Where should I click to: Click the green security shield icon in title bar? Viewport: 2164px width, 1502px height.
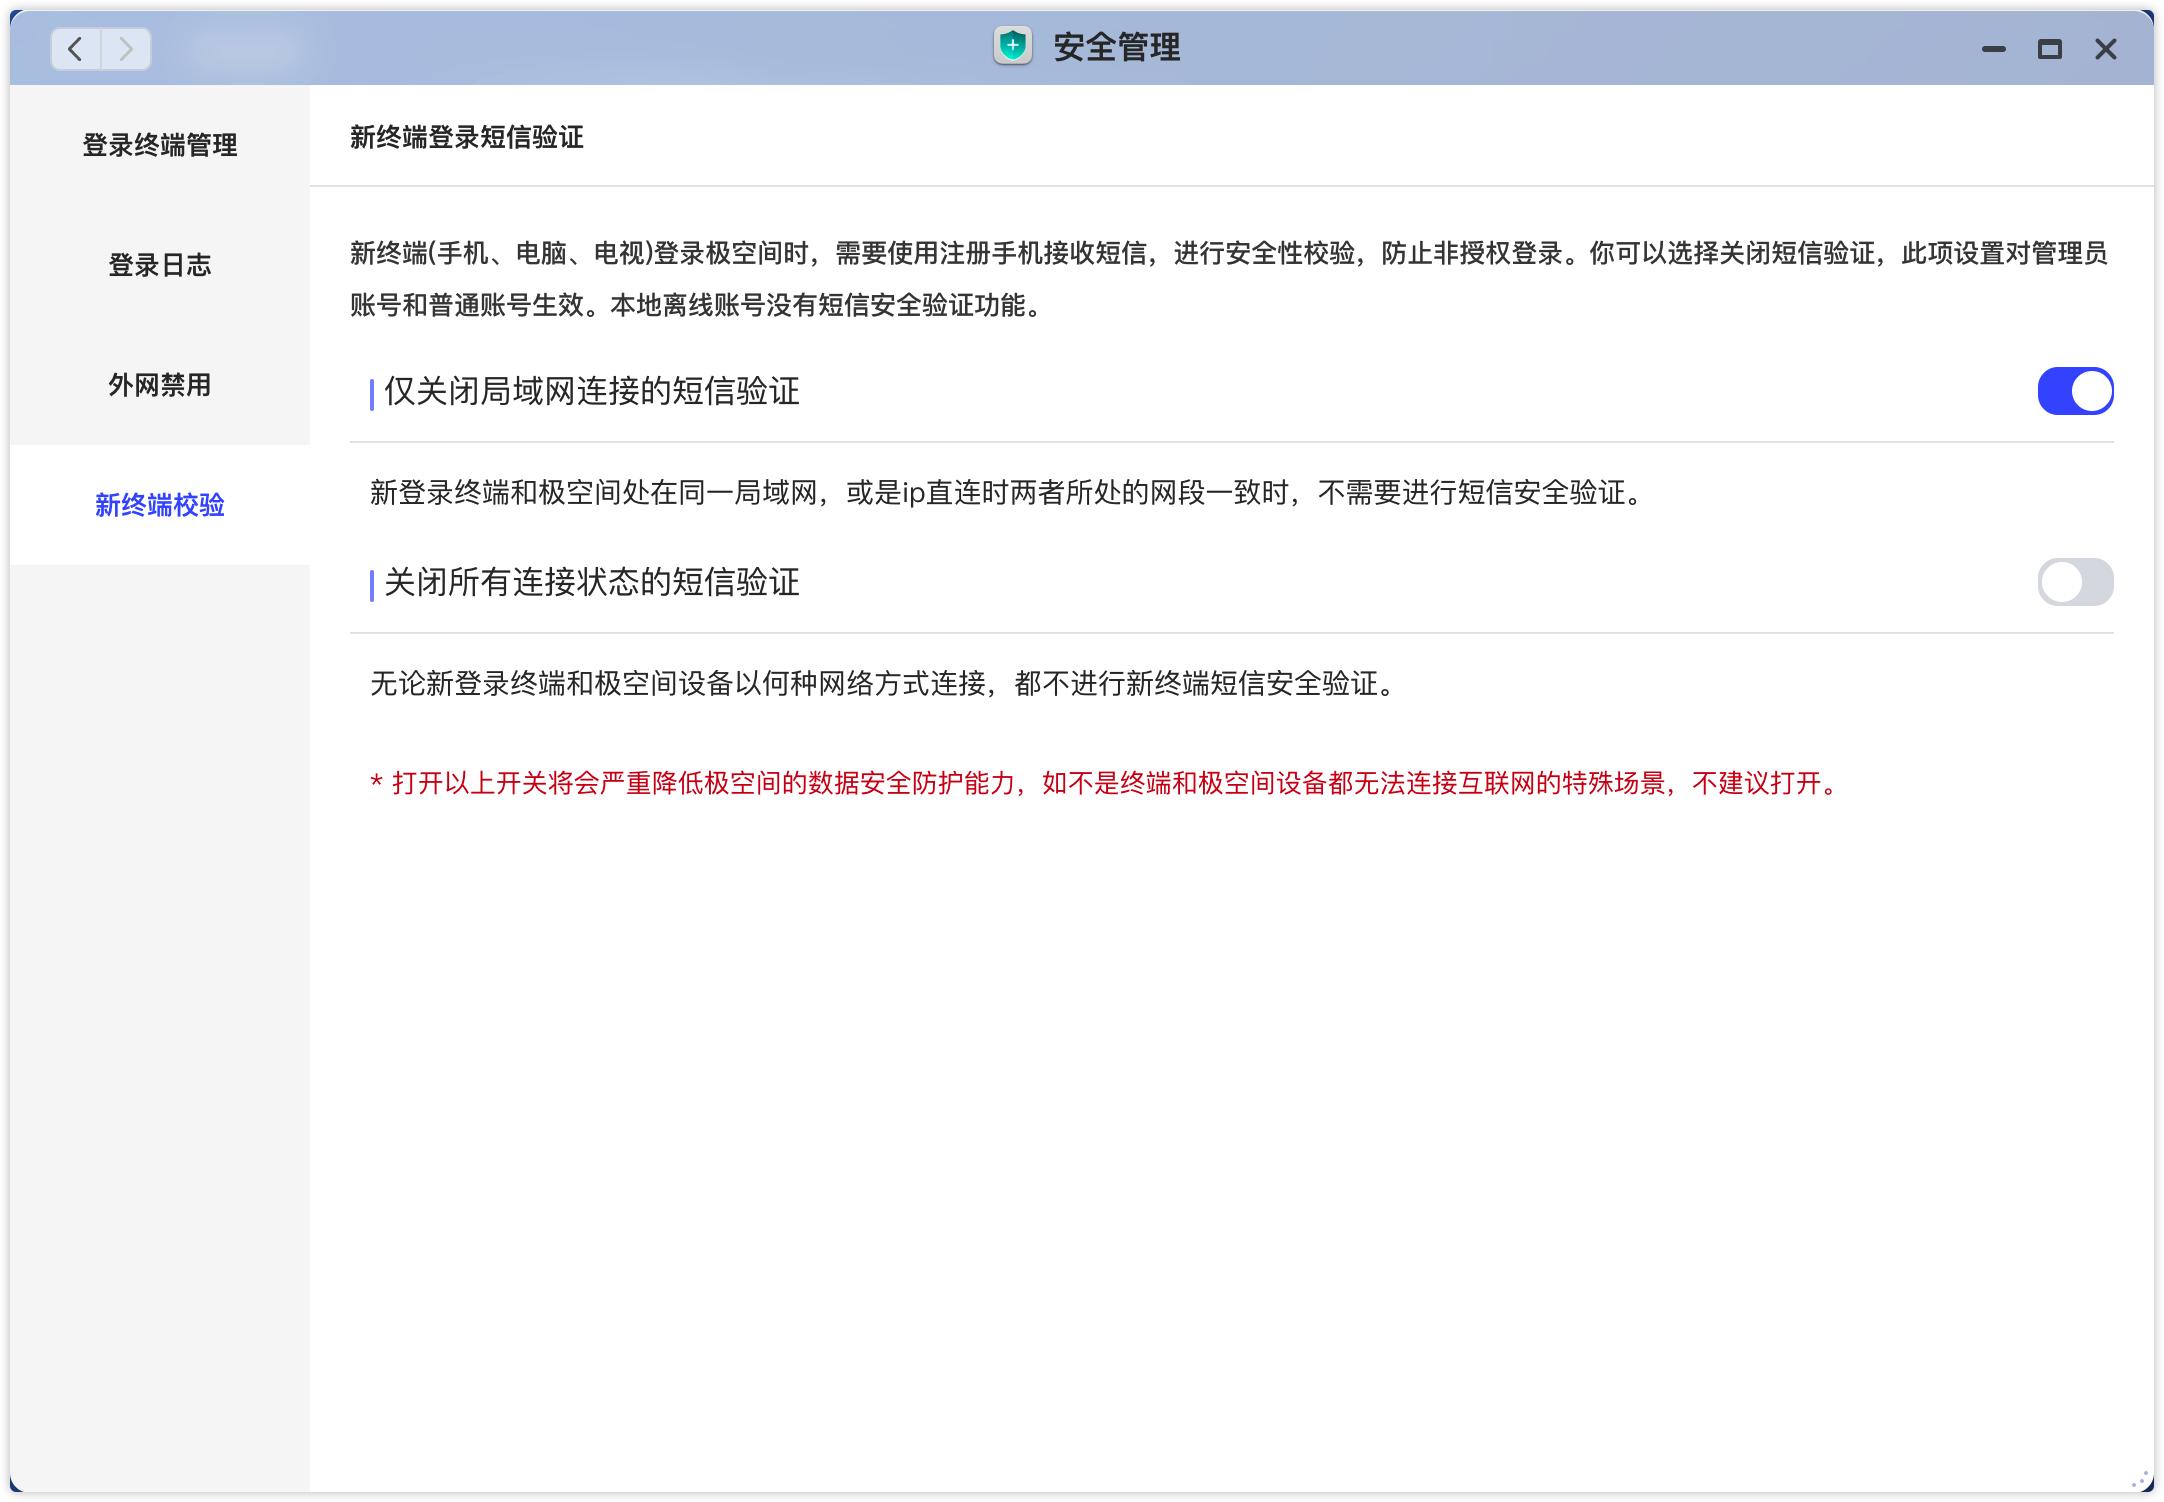point(1014,46)
